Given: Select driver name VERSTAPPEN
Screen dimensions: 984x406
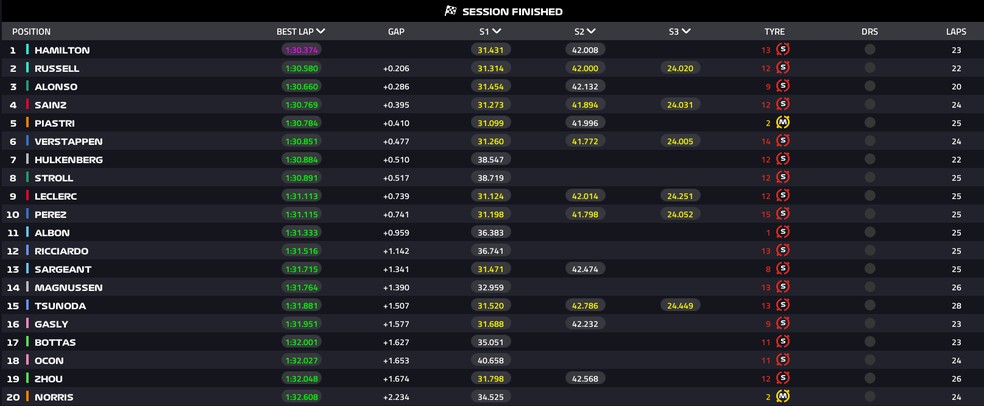Looking at the screenshot, I should coord(68,141).
